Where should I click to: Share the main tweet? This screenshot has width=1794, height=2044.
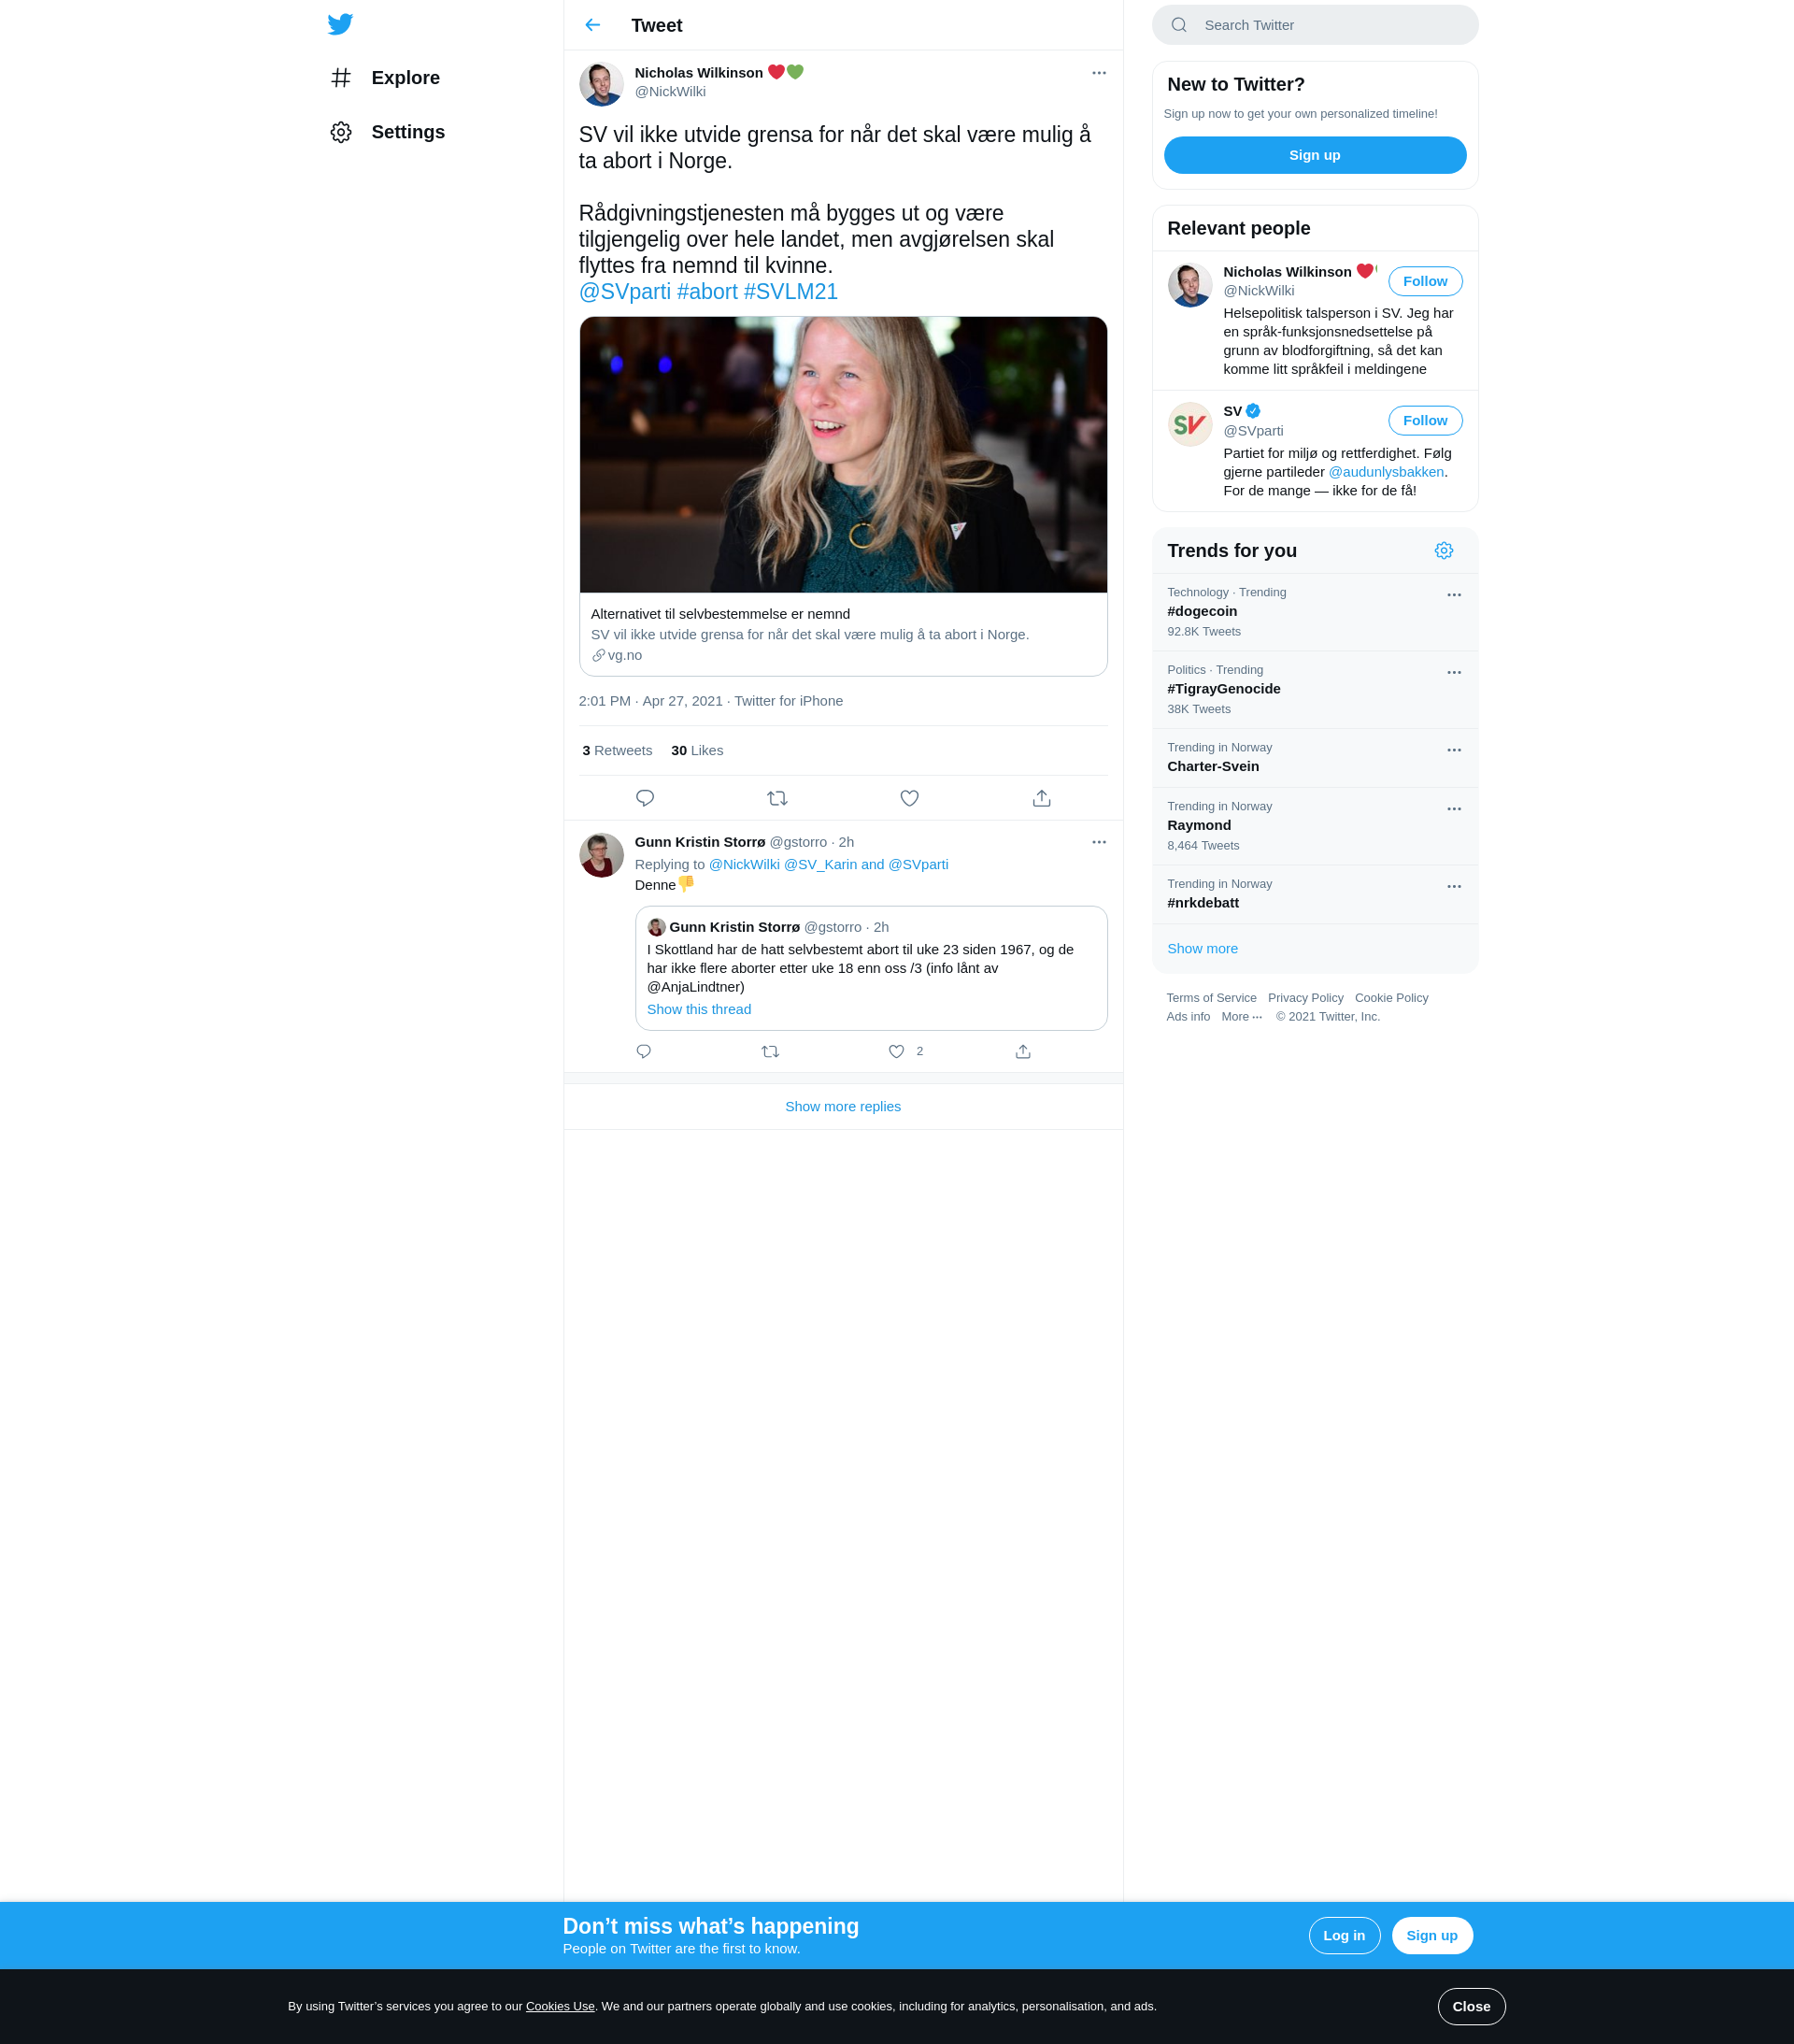pos(1041,798)
